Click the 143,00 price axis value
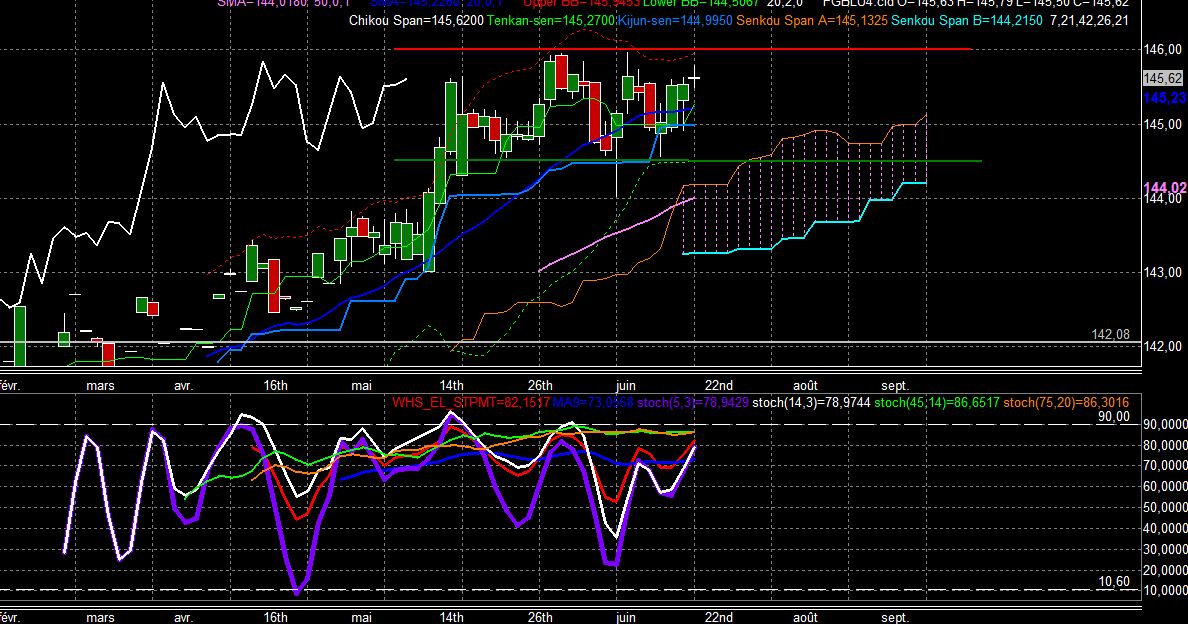 [x=1163, y=273]
